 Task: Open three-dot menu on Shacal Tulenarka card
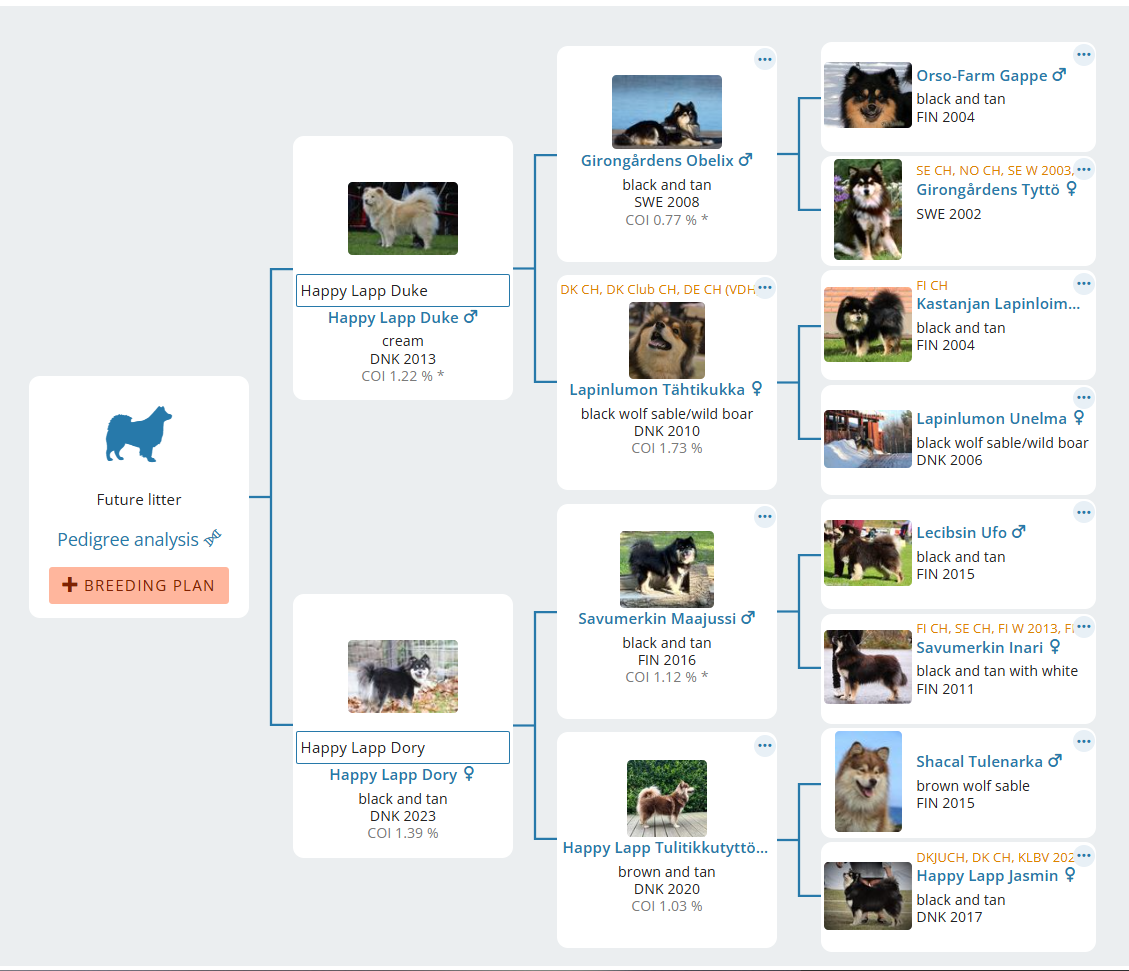coord(1084,741)
